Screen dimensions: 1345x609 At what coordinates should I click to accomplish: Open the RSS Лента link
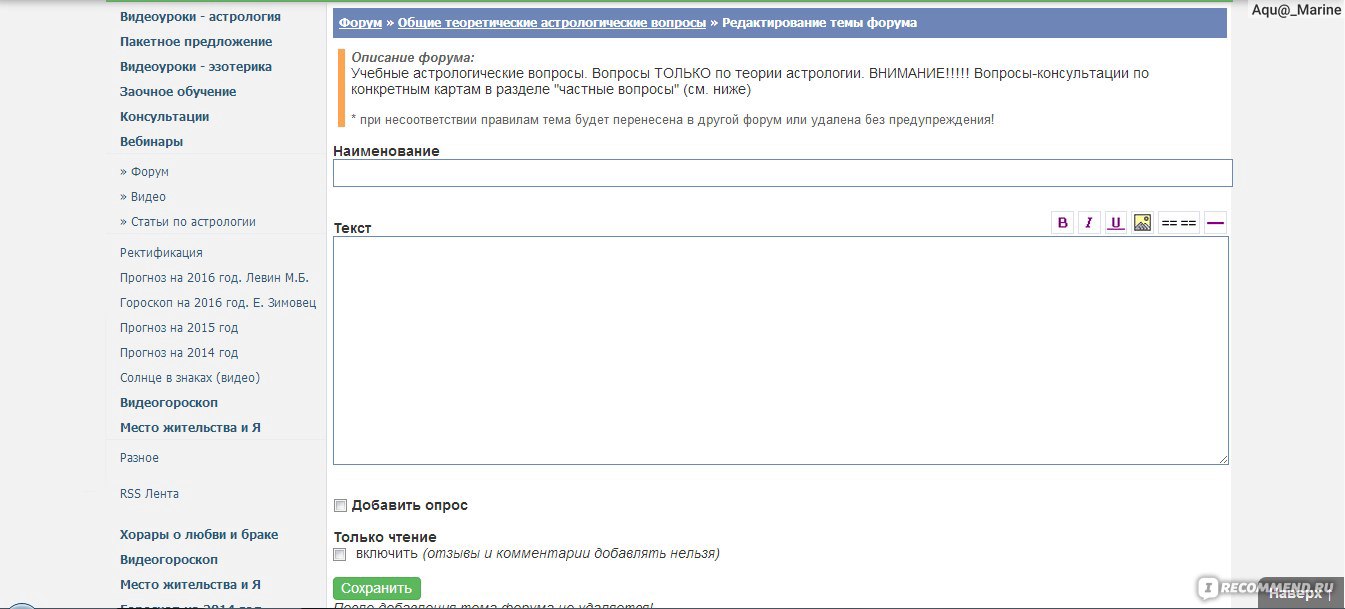coord(149,494)
